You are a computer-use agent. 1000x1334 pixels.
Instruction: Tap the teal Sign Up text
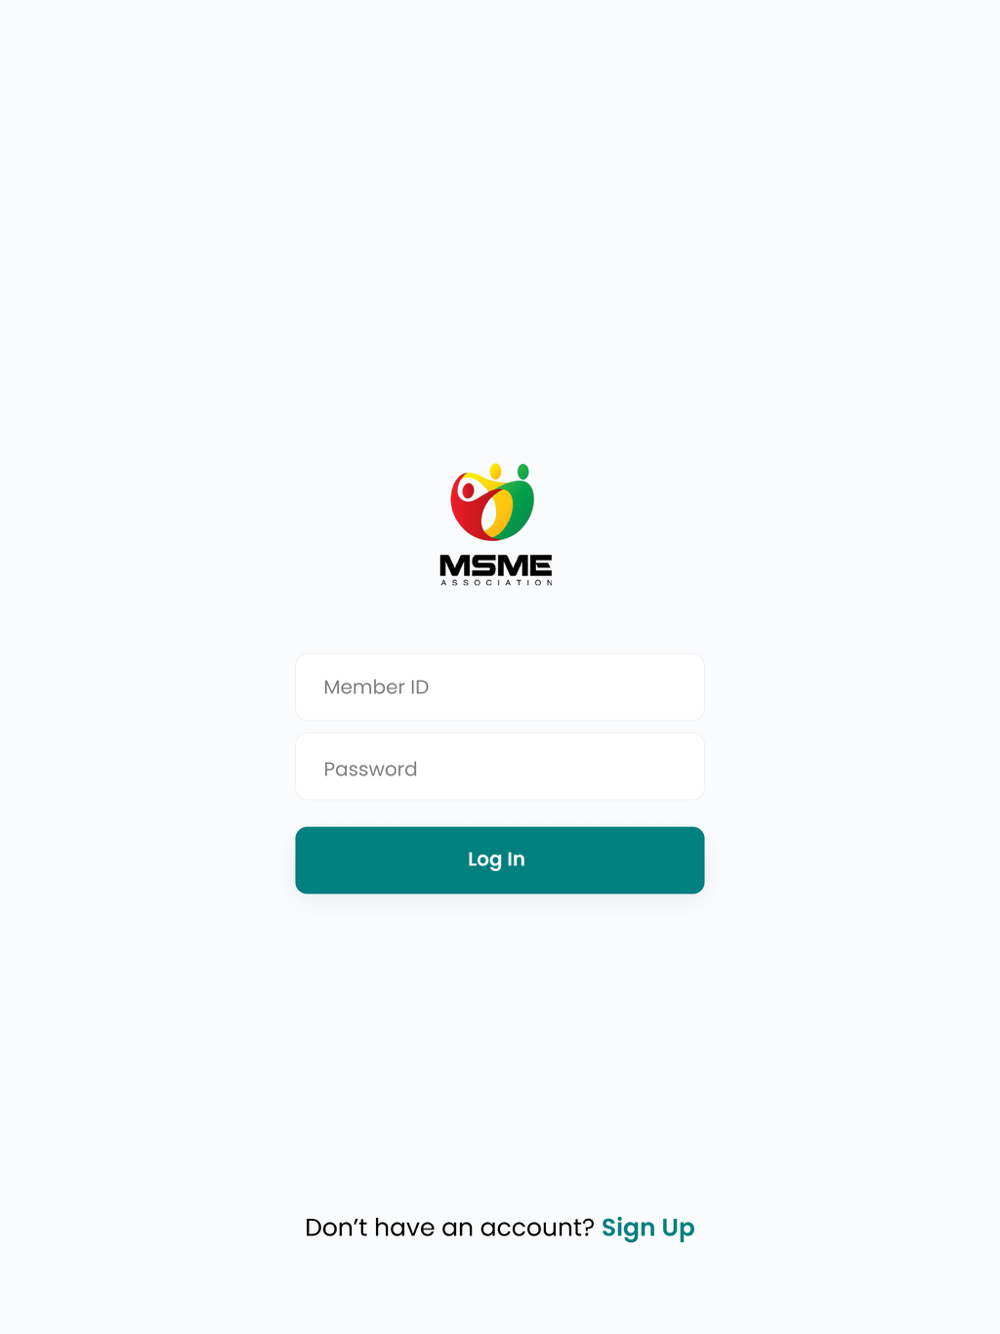click(x=648, y=1227)
